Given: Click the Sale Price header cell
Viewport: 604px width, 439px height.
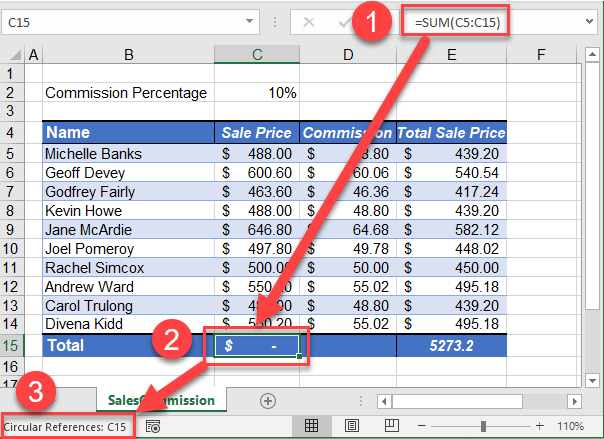Looking at the screenshot, I should 257,132.
